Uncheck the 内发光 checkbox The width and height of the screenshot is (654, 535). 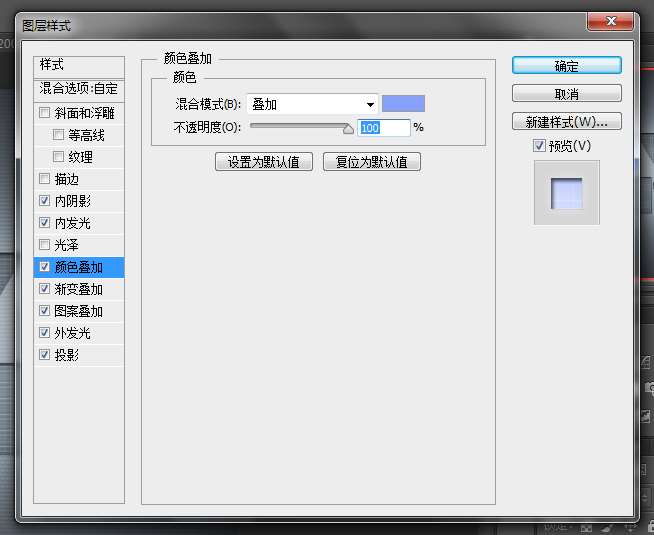pos(44,223)
